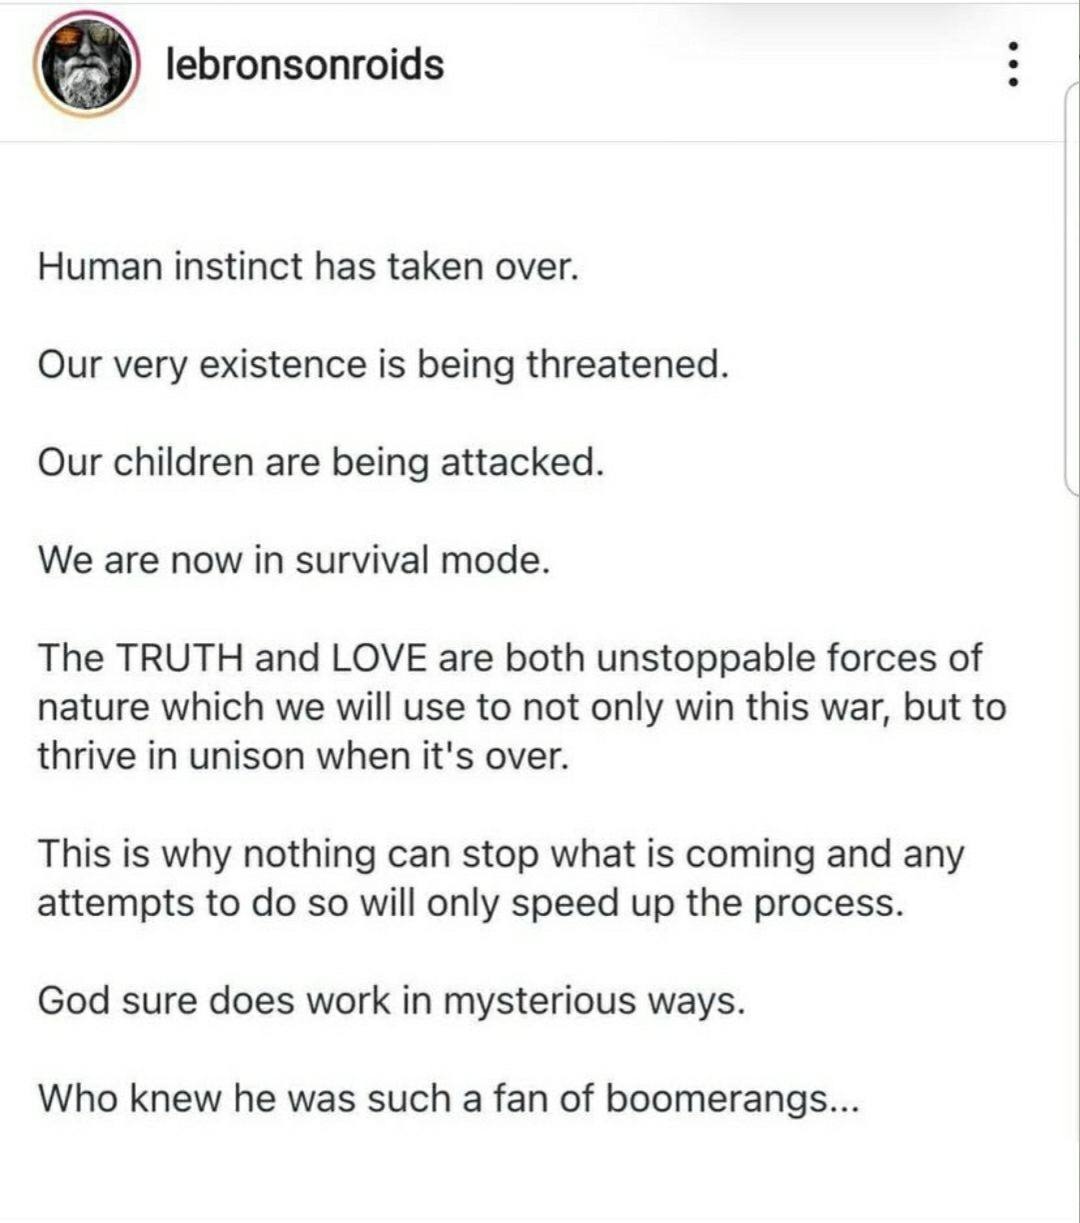1080x1223 pixels.
Task: Click the line 'Human instinct has taken over.'
Action: point(308,267)
